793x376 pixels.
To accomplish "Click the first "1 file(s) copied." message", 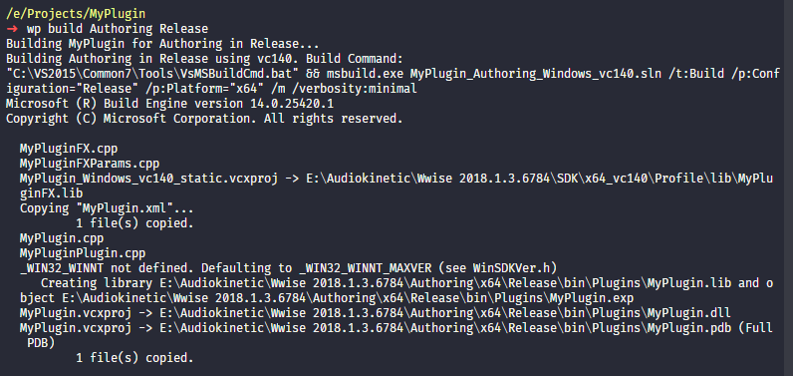I will (x=135, y=223).
